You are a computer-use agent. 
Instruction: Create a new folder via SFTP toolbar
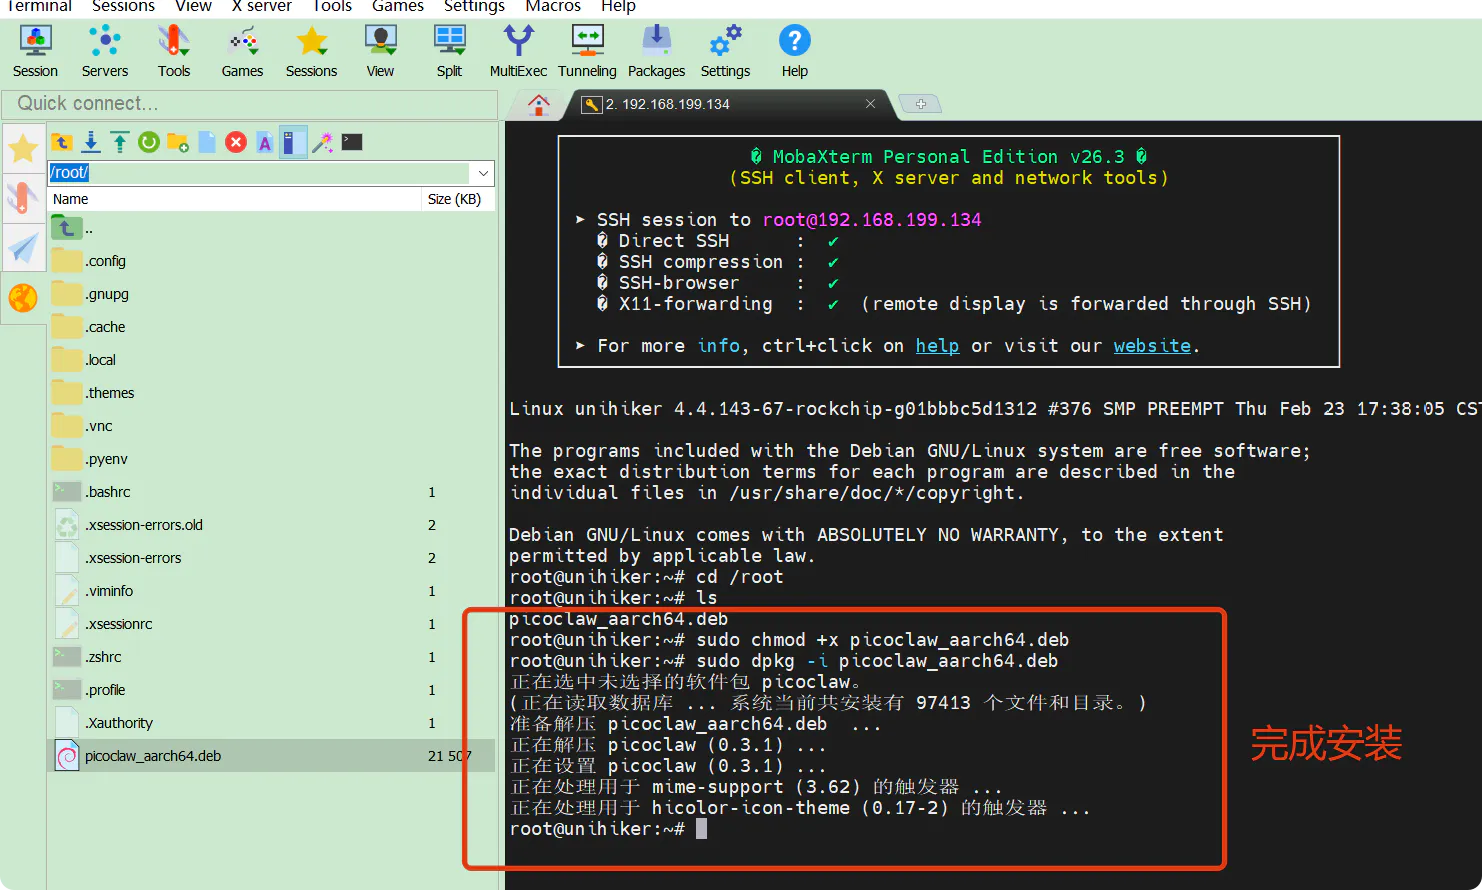pos(178,142)
